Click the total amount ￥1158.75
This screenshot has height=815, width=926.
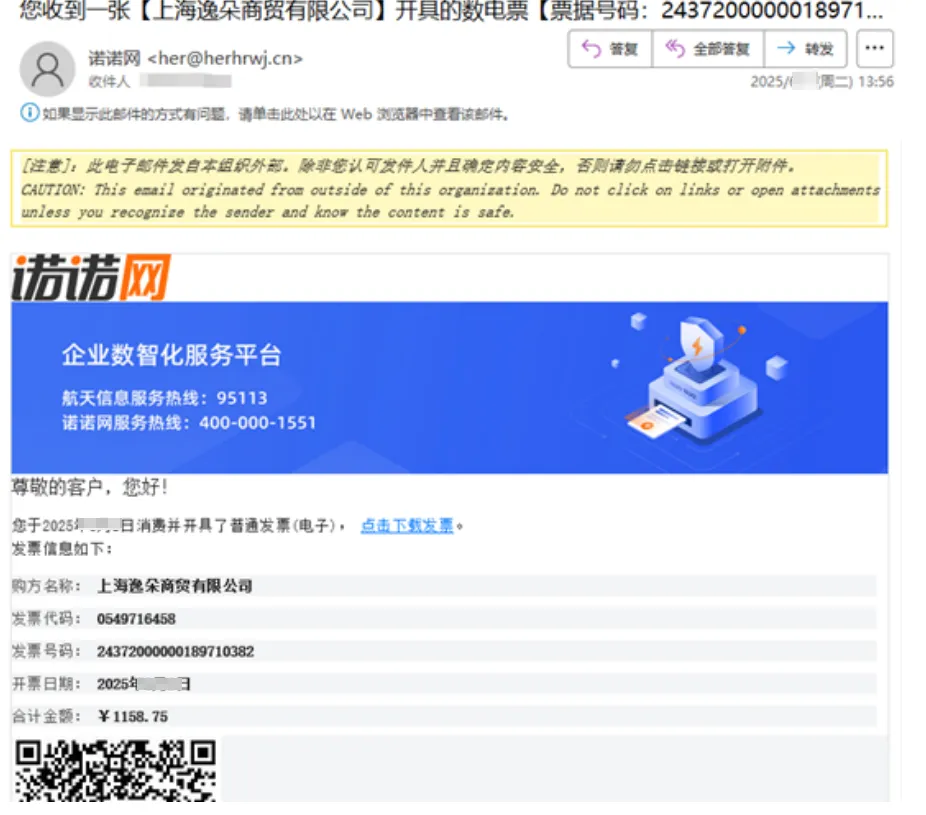tap(133, 717)
